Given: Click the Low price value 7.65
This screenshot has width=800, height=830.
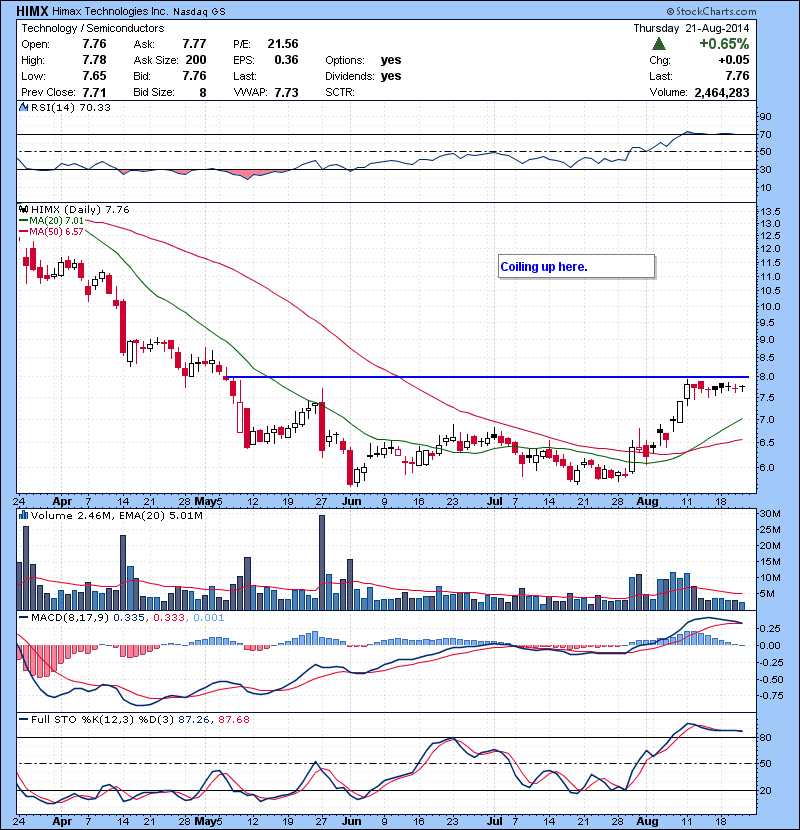Looking at the screenshot, I should click(x=94, y=76).
